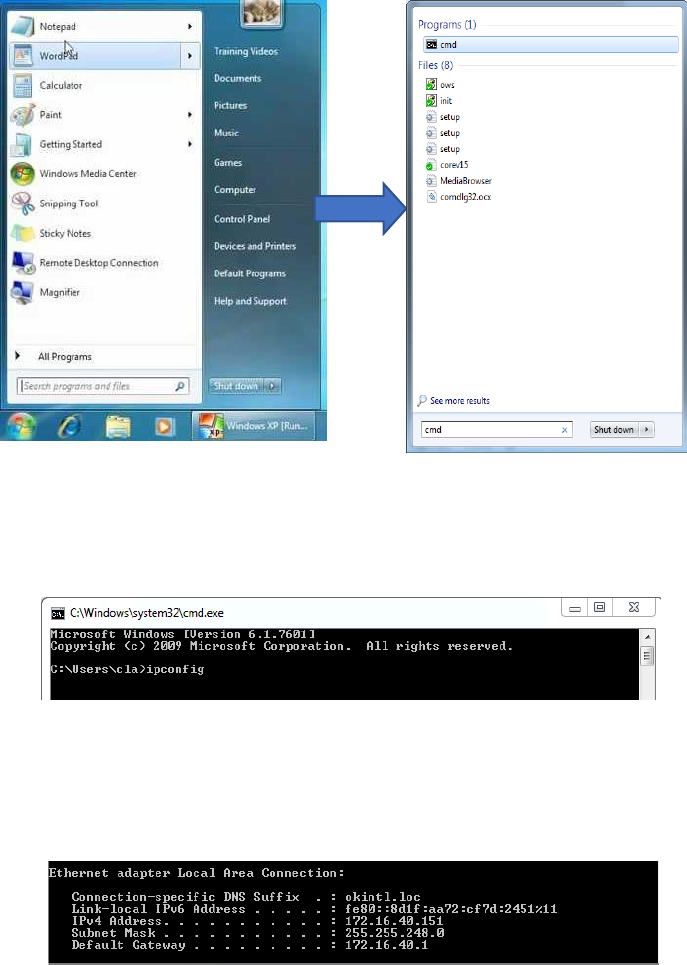Open Default Programs
The image size is (687, 965).
click(x=249, y=273)
